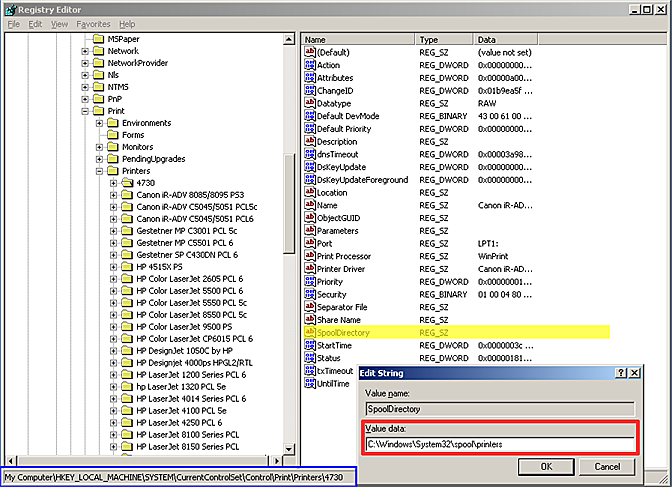Viewport: 672px width, 487px height.
Task: Select HP DesignJet 1050C by HP key
Action: pos(185,351)
